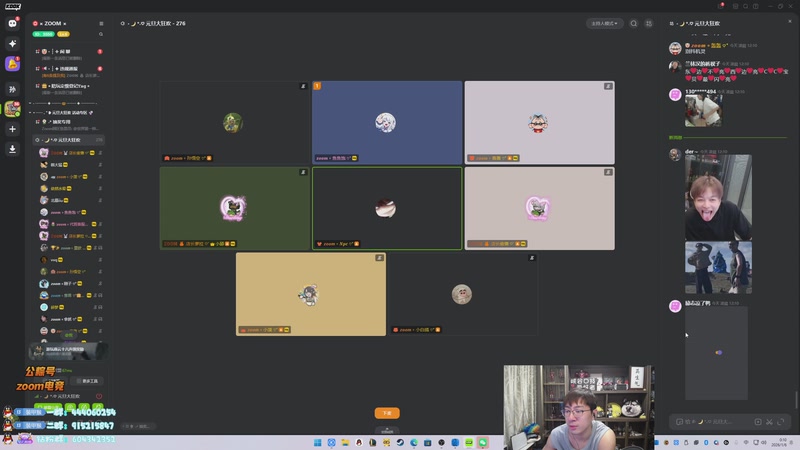The height and width of the screenshot is (450, 800).
Task: Toggle mute icon on middle-right beige tile
Action: [608, 172]
